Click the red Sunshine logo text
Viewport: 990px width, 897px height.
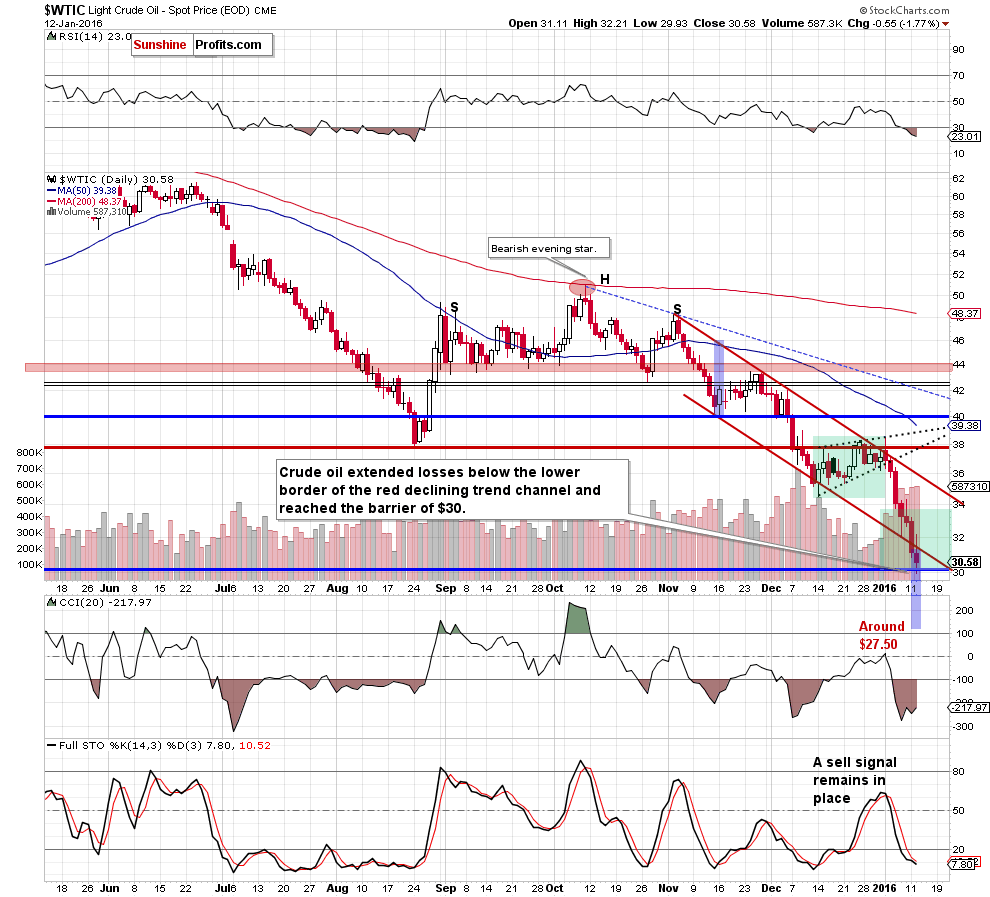160,45
